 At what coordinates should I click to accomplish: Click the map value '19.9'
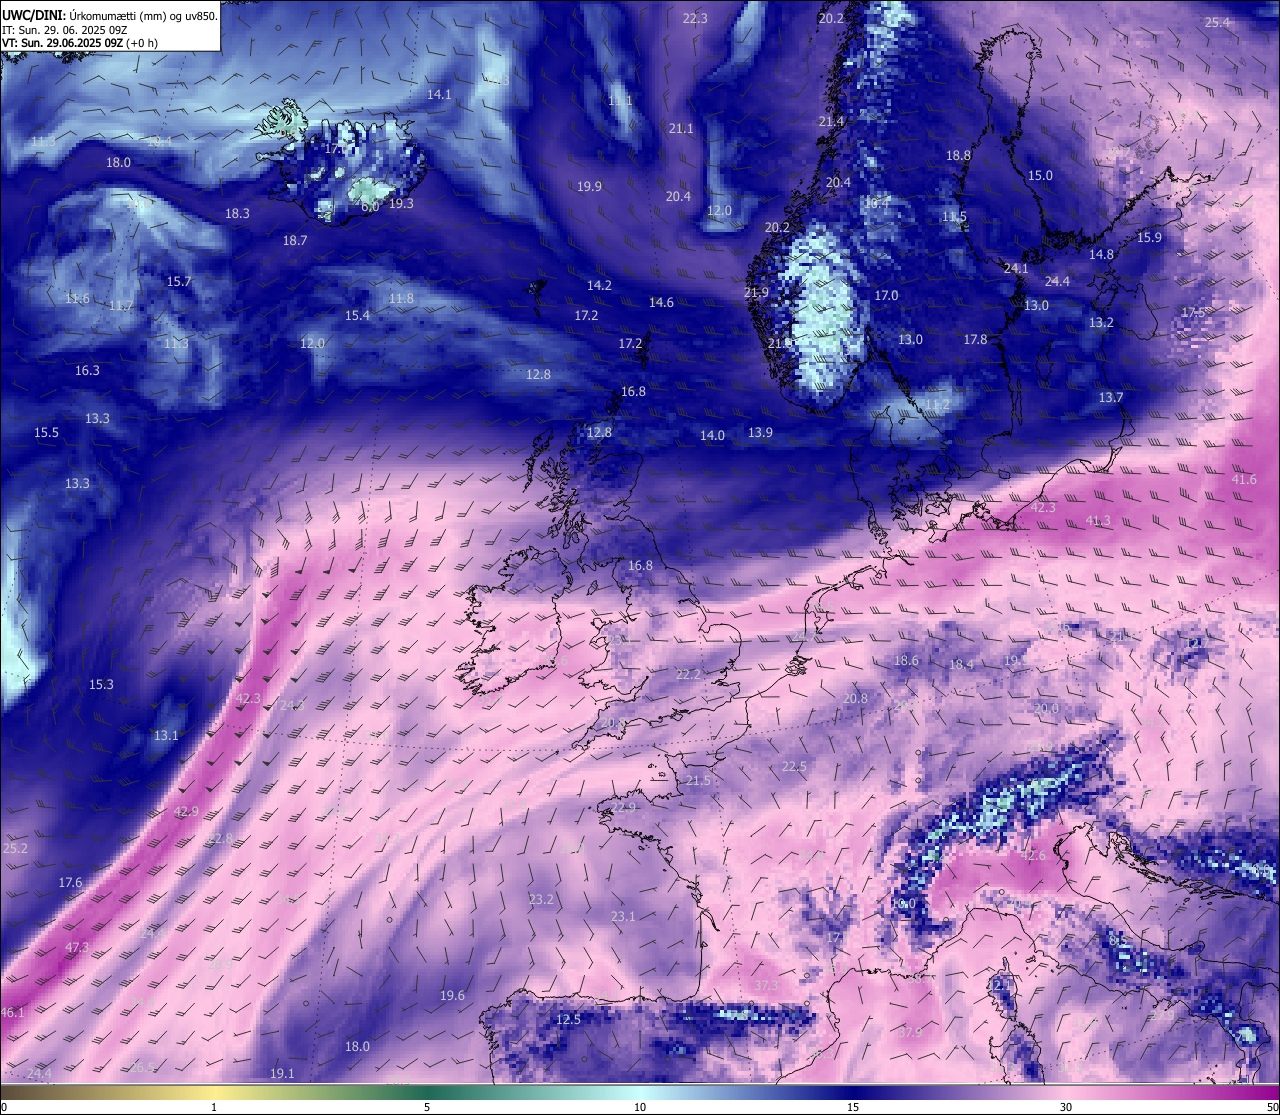coord(589,186)
